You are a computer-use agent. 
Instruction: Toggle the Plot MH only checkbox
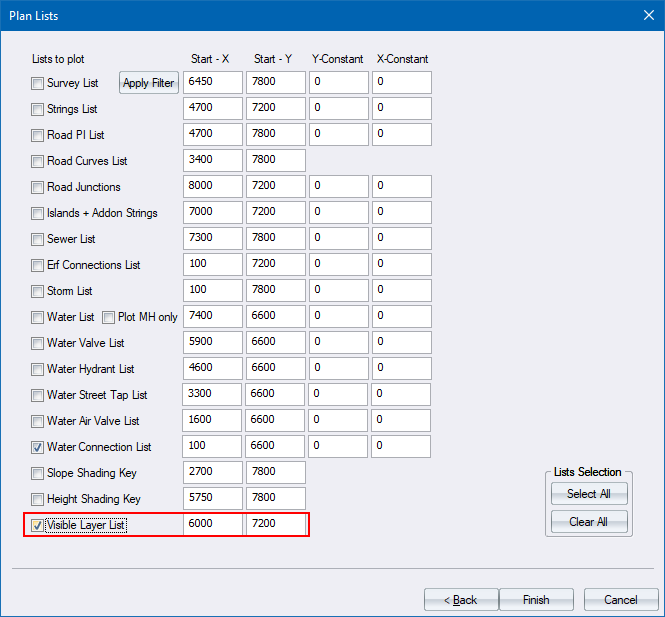point(109,317)
